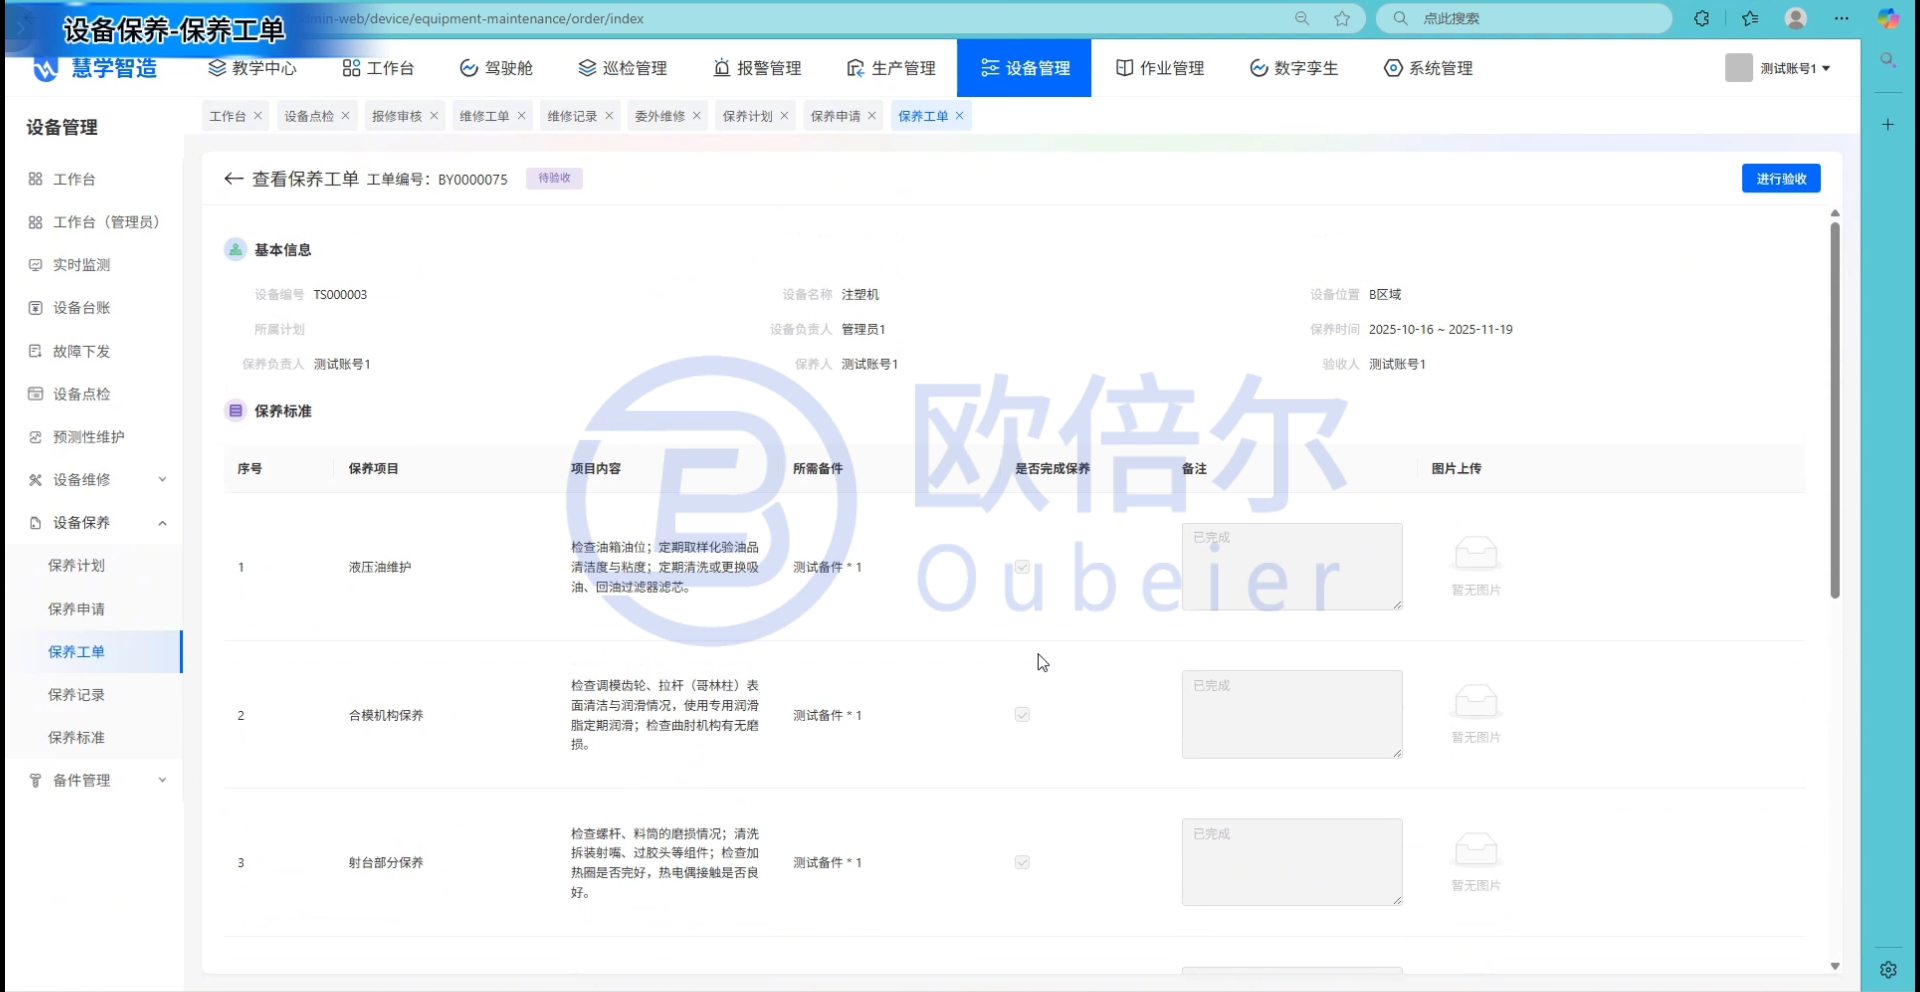Open the browser profile avatar icon
This screenshot has width=1920, height=992.
[1796, 18]
